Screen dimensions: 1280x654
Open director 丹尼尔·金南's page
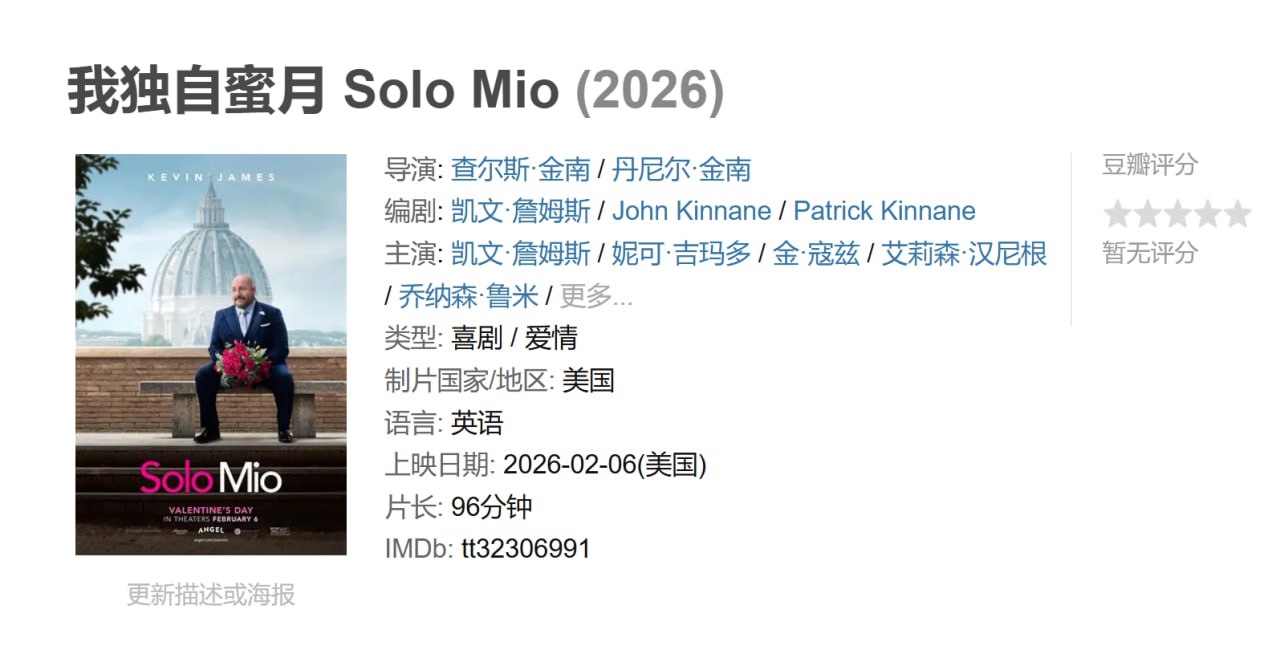(x=681, y=169)
